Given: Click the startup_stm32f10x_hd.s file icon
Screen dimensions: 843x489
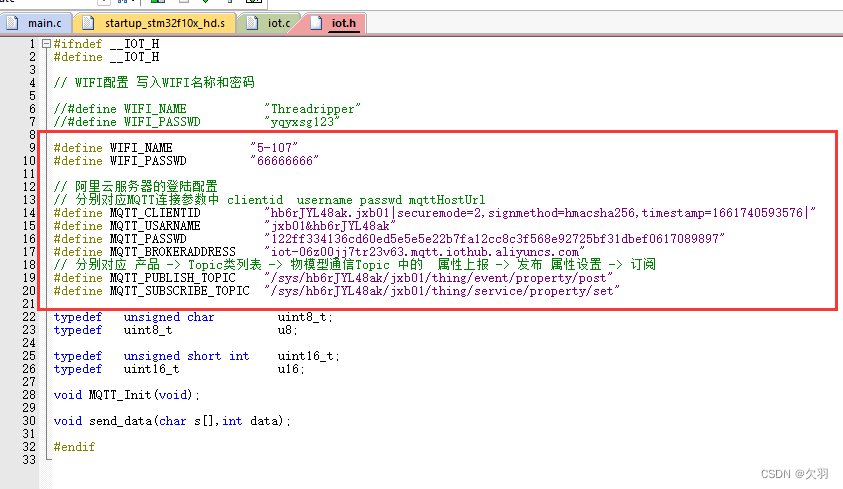Looking at the screenshot, I should coord(88,23).
